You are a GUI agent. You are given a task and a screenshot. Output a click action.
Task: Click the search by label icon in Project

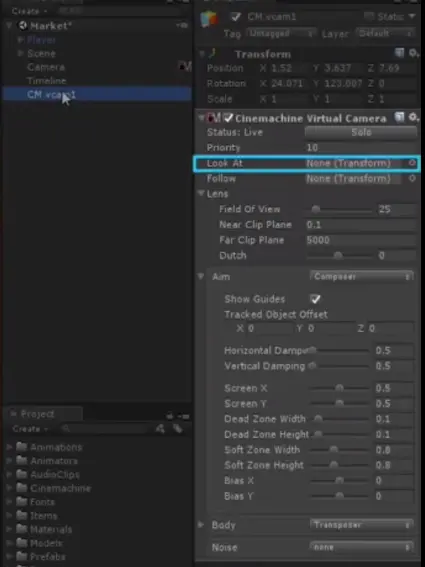[177, 429]
